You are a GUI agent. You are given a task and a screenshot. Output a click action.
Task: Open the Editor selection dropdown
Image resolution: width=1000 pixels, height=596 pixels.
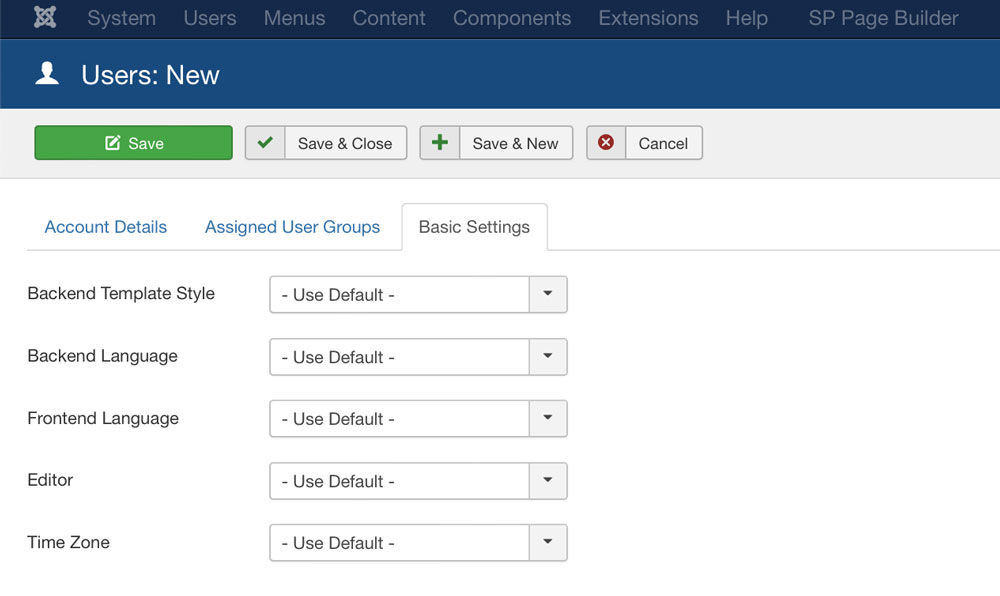547,481
